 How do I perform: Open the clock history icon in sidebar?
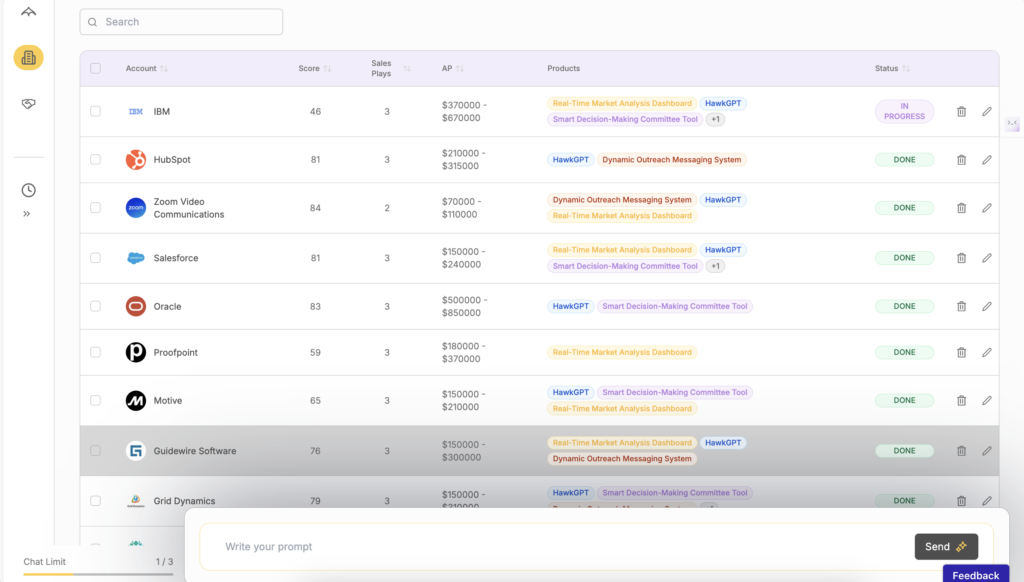coord(28,190)
